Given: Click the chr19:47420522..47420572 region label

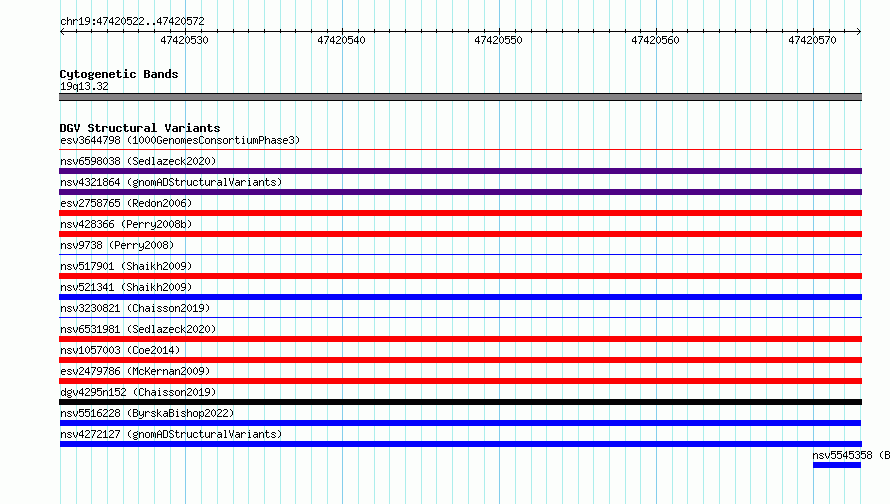Looking at the screenshot, I should pos(132,22).
